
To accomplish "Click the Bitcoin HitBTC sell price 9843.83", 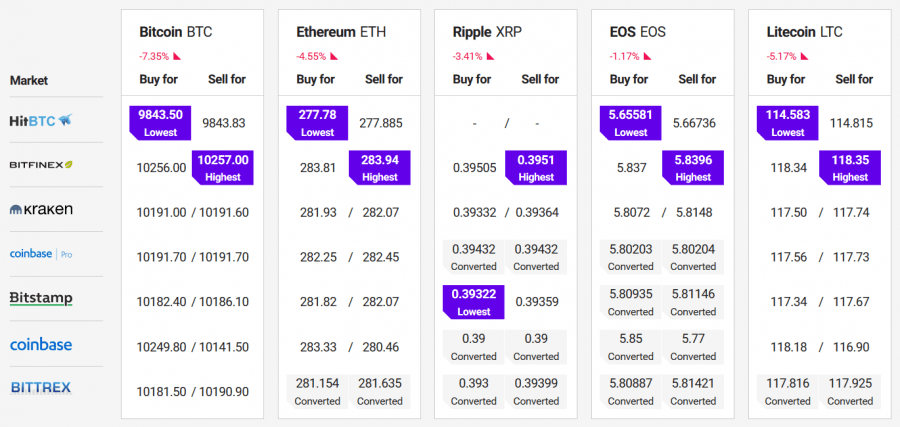I will [x=224, y=123].
